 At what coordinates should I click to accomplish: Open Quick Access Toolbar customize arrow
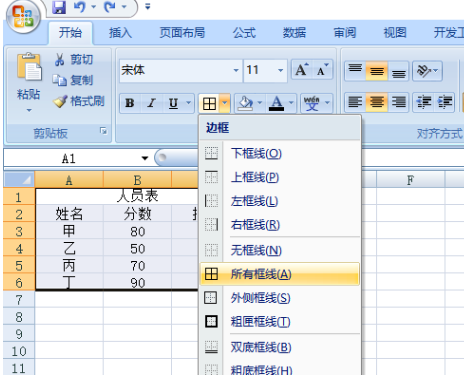click(x=147, y=7)
